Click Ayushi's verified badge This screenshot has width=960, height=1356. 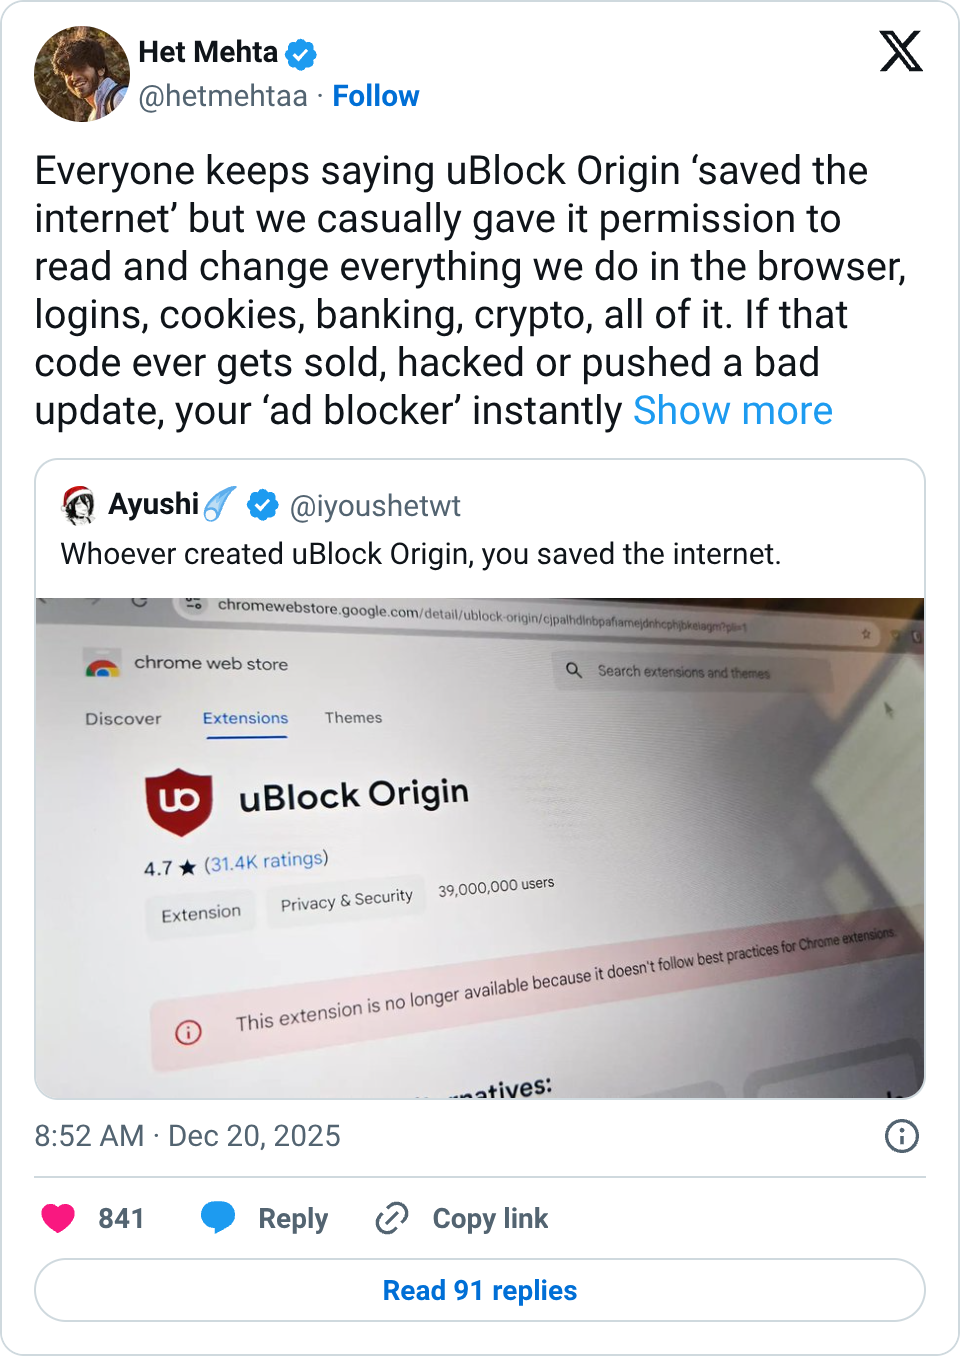pyautogui.click(x=263, y=506)
